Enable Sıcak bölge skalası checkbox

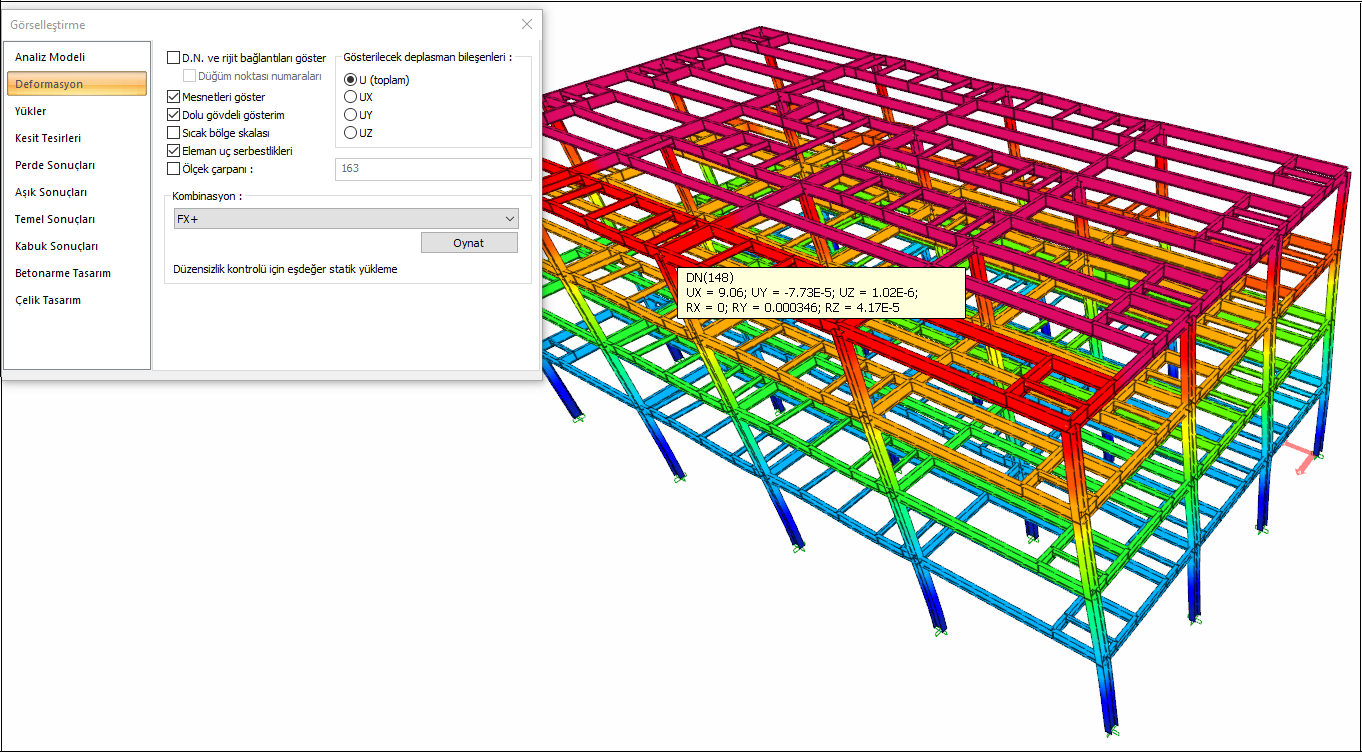pyautogui.click(x=174, y=133)
